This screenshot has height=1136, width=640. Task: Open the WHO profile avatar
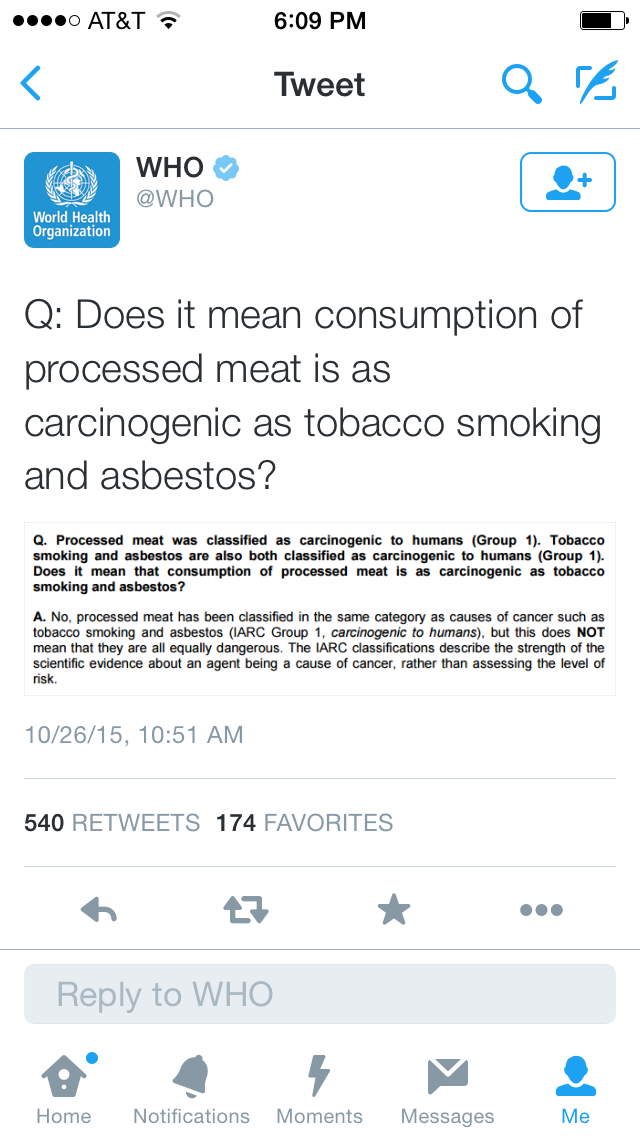pos(72,200)
